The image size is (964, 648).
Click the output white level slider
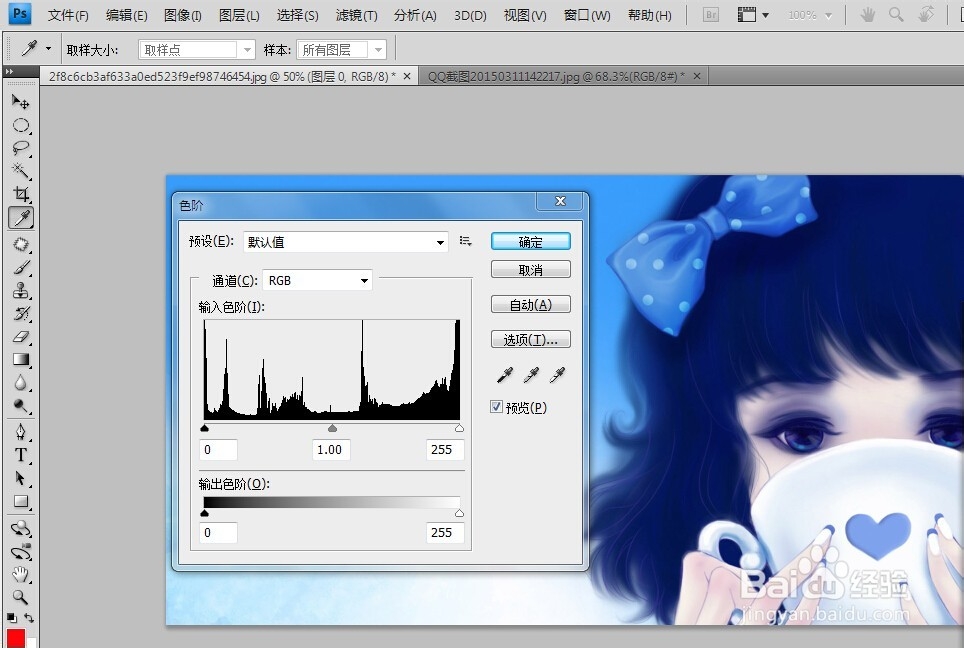pyautogui.click(x=459, y=513)
